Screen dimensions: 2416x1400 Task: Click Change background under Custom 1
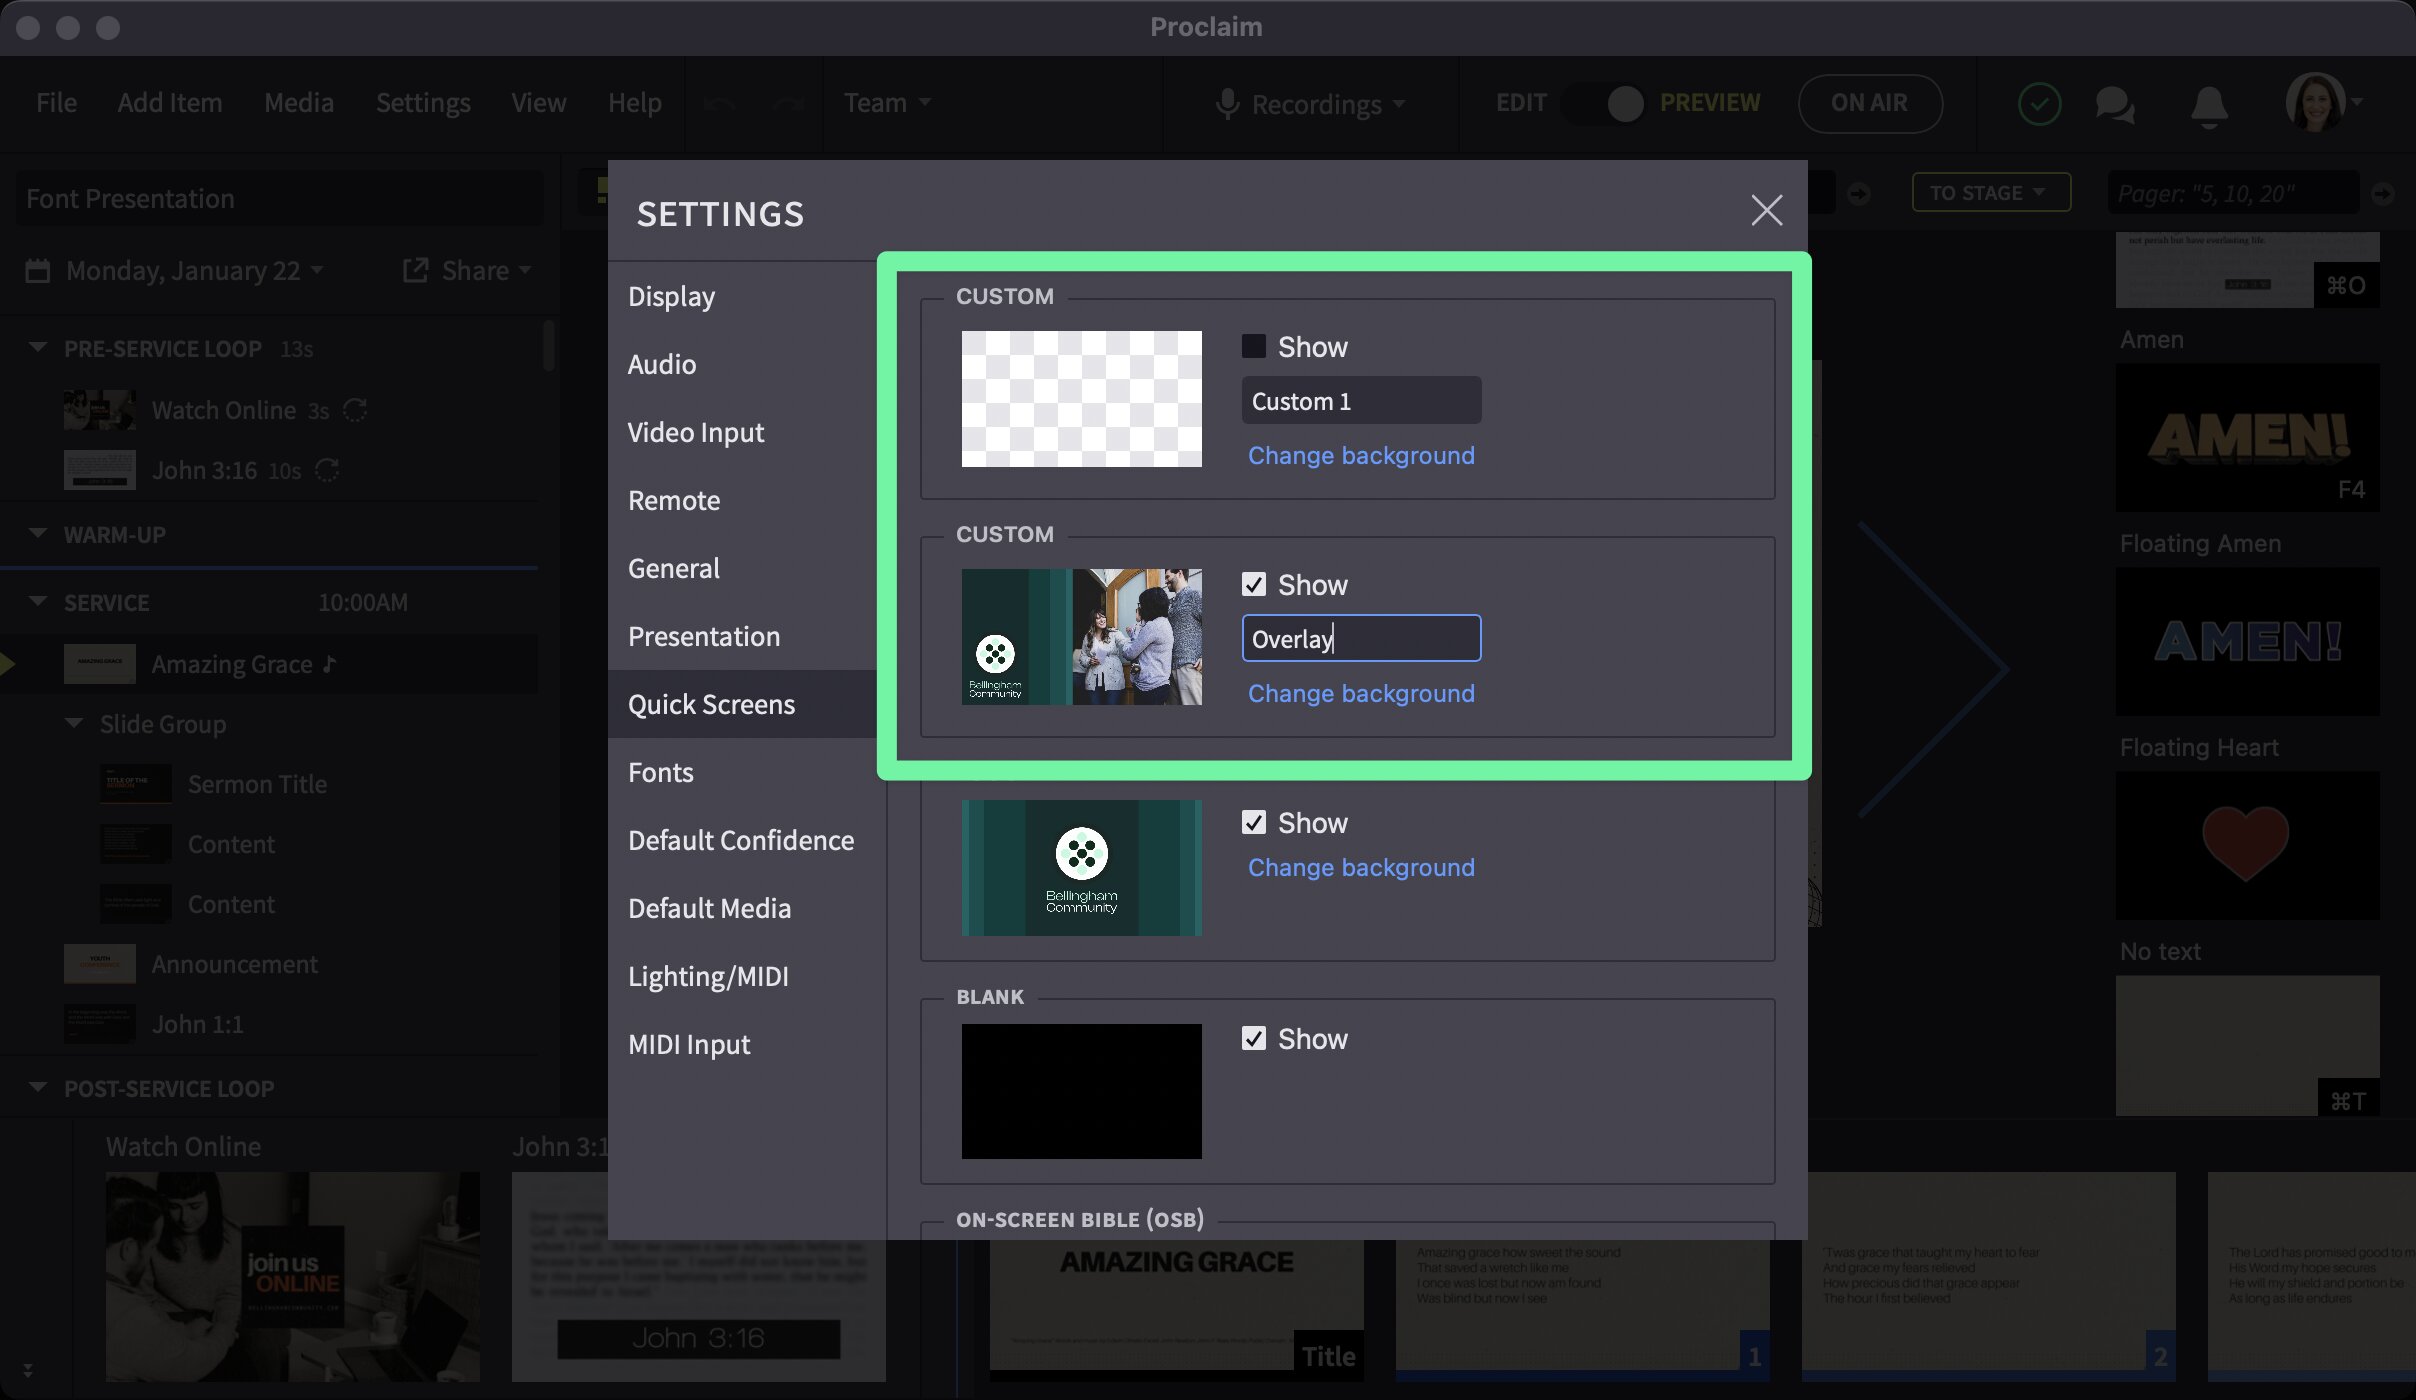tap(1360, 455)
